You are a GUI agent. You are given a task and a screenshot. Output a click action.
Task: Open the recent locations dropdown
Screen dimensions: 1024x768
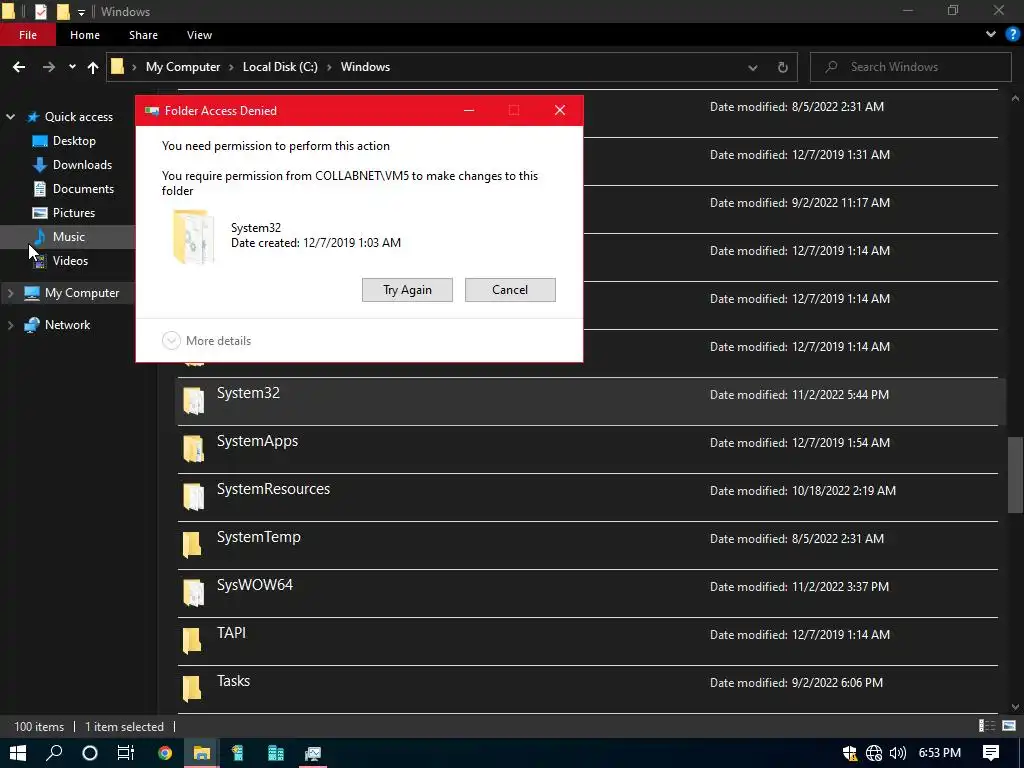click(72, 67)
